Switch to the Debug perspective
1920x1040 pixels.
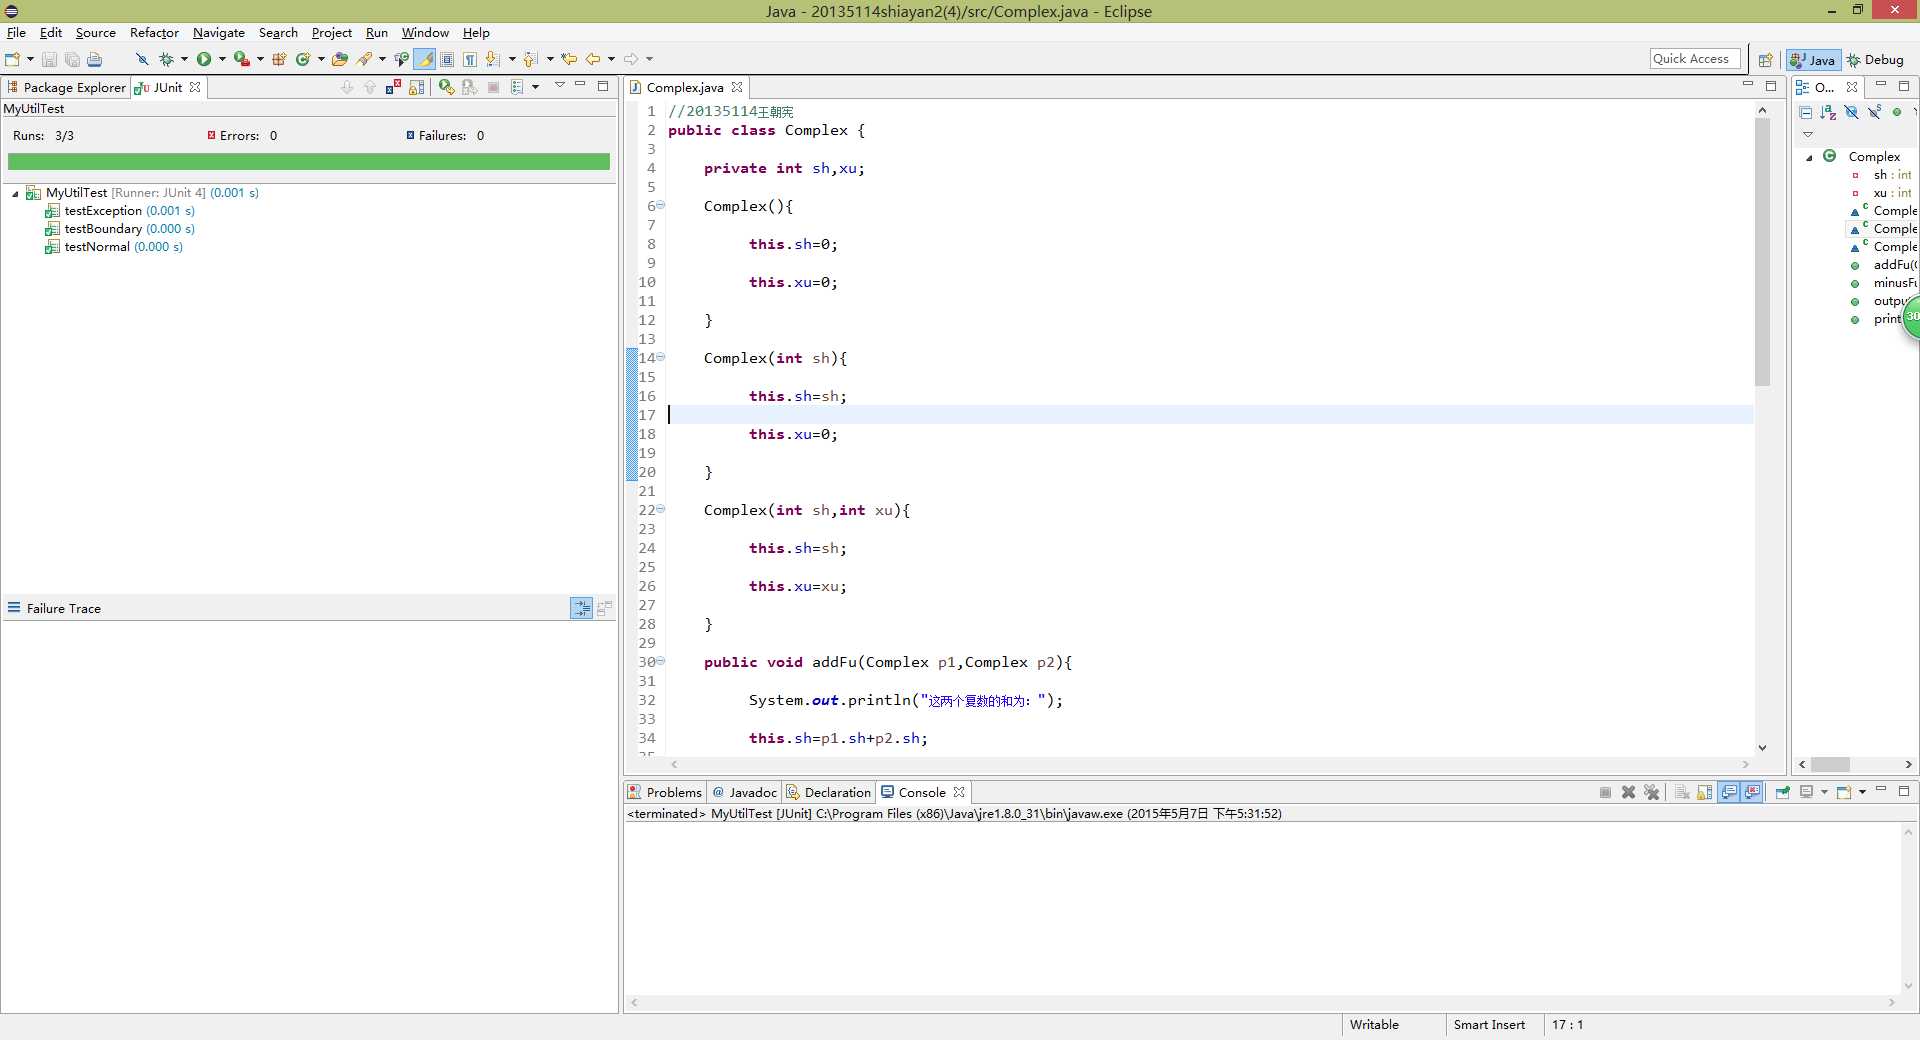pos(1875,60)
